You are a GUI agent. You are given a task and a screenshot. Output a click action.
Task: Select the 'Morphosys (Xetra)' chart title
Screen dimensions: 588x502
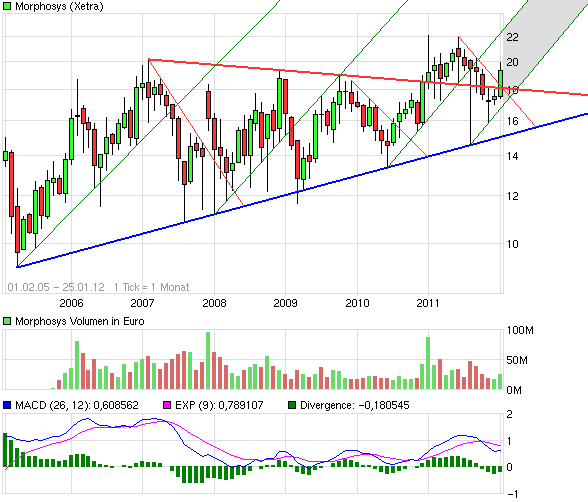[59, 6]
